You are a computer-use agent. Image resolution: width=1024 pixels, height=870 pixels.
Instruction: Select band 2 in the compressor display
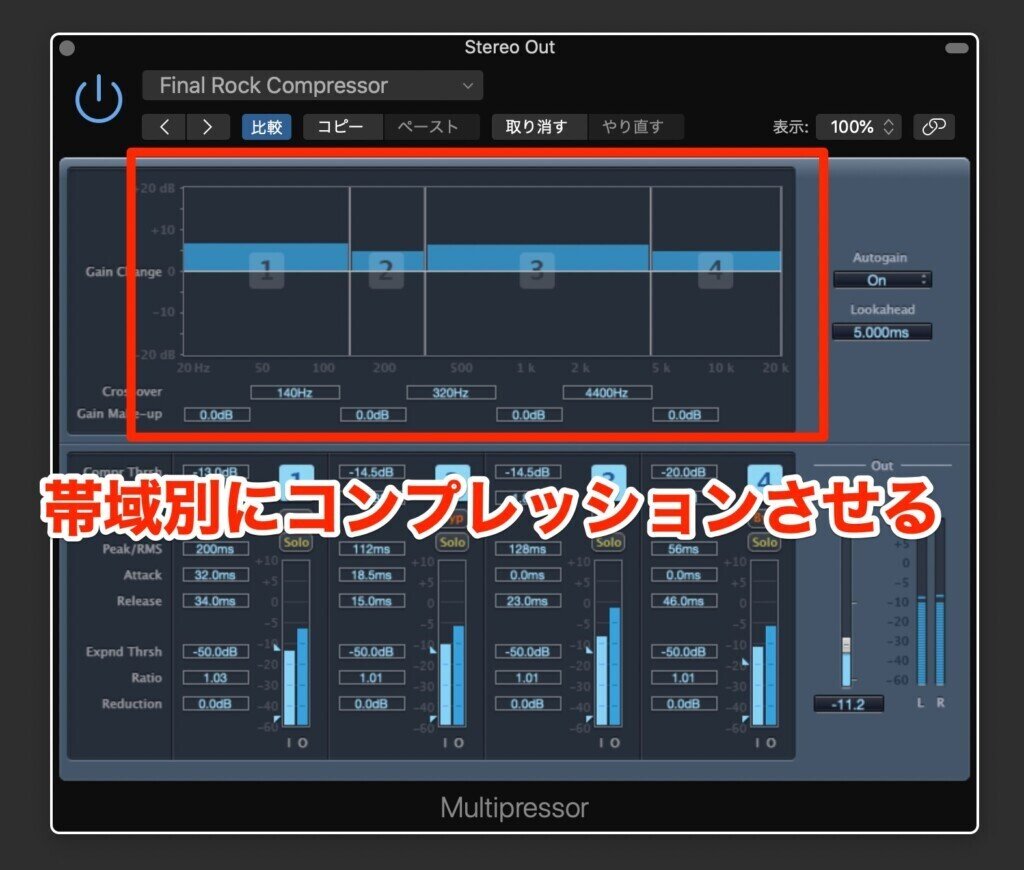tap(385, 269)
